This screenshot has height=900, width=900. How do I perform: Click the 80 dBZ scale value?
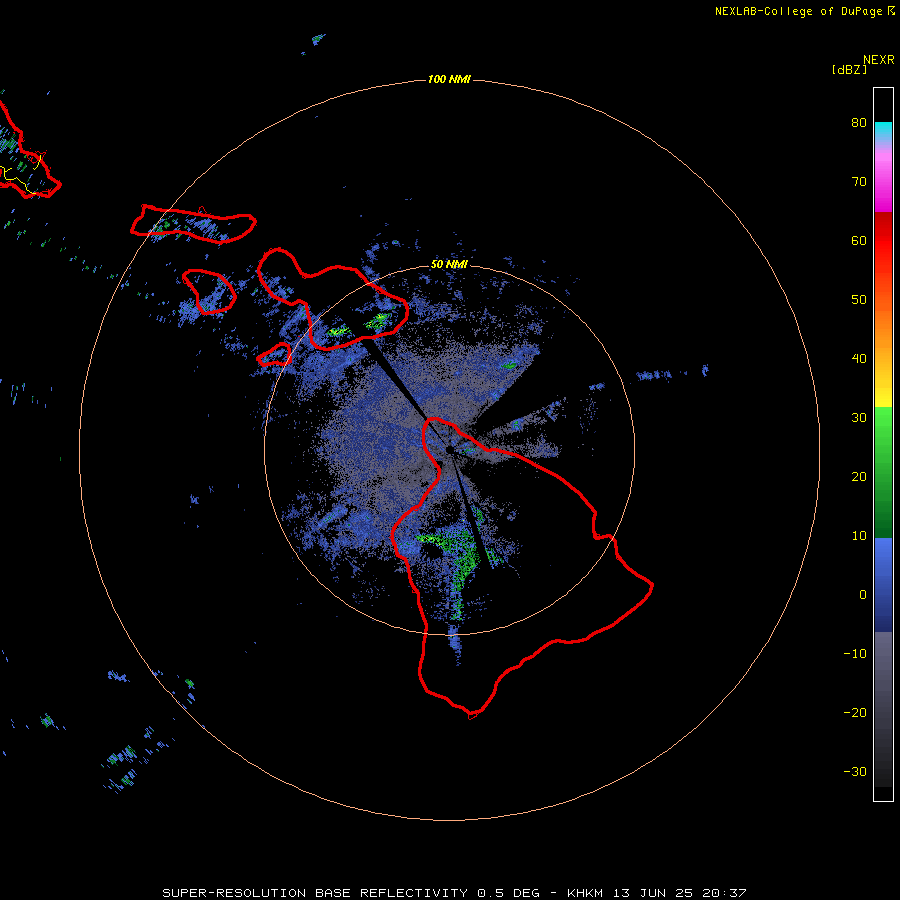coord(859,123)
